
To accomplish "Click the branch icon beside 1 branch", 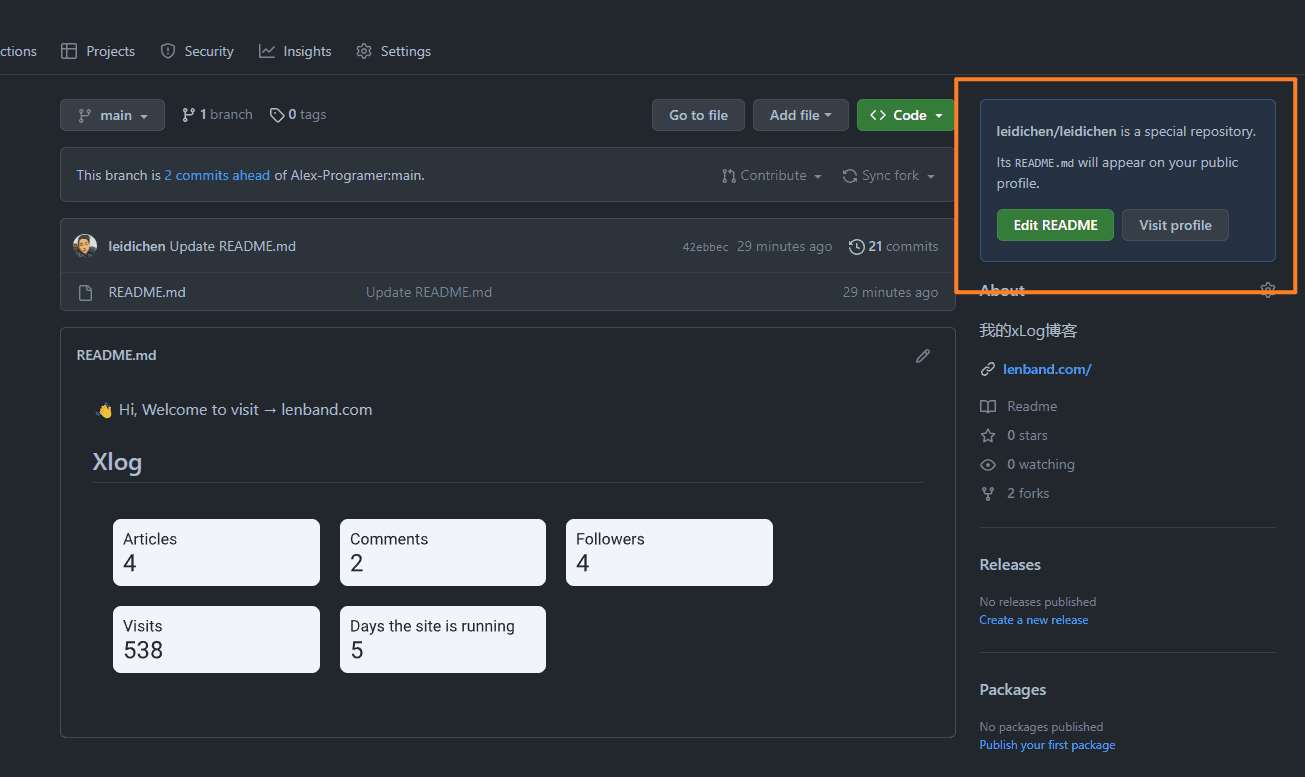I will 188,115.
